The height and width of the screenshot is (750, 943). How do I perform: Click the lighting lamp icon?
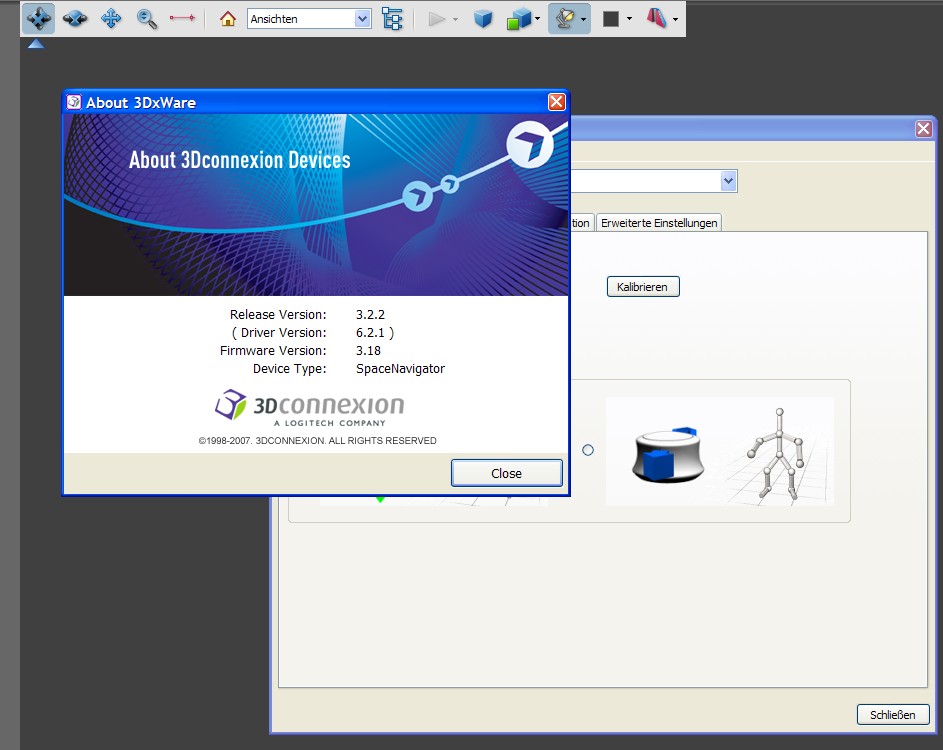pos(565,19)
